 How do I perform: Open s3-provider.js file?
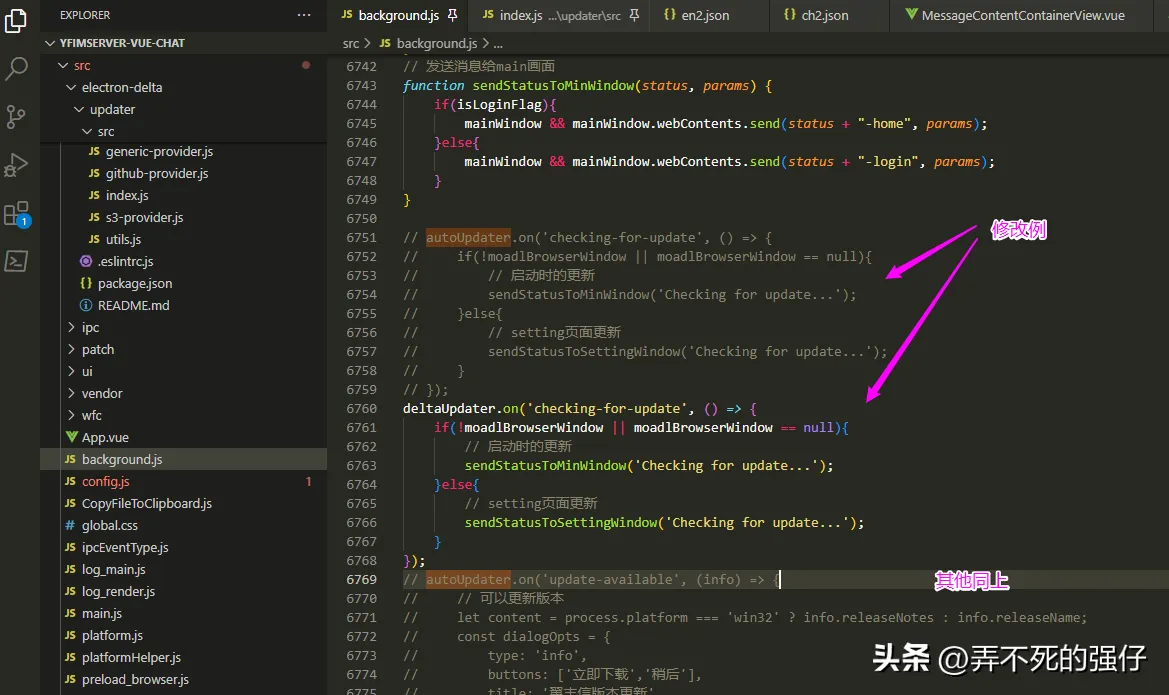point(183,218)
